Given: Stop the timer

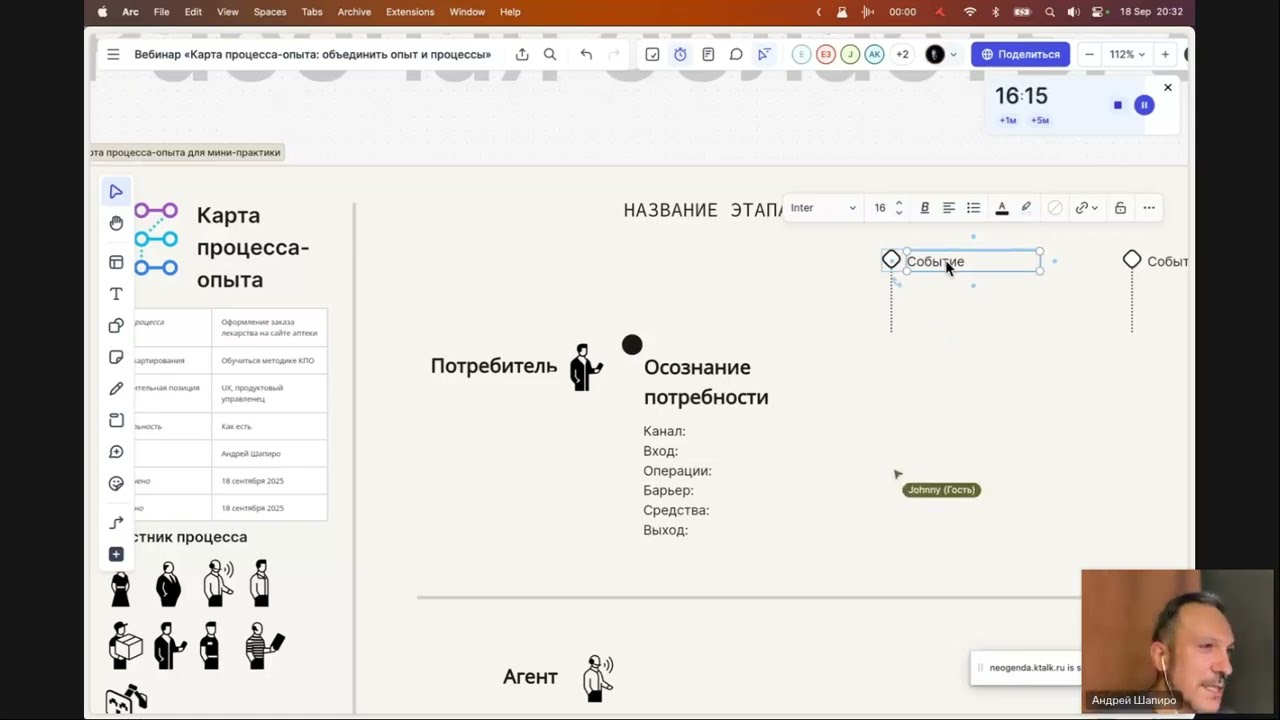Looking at the screenshot, I should (1118, 105).
